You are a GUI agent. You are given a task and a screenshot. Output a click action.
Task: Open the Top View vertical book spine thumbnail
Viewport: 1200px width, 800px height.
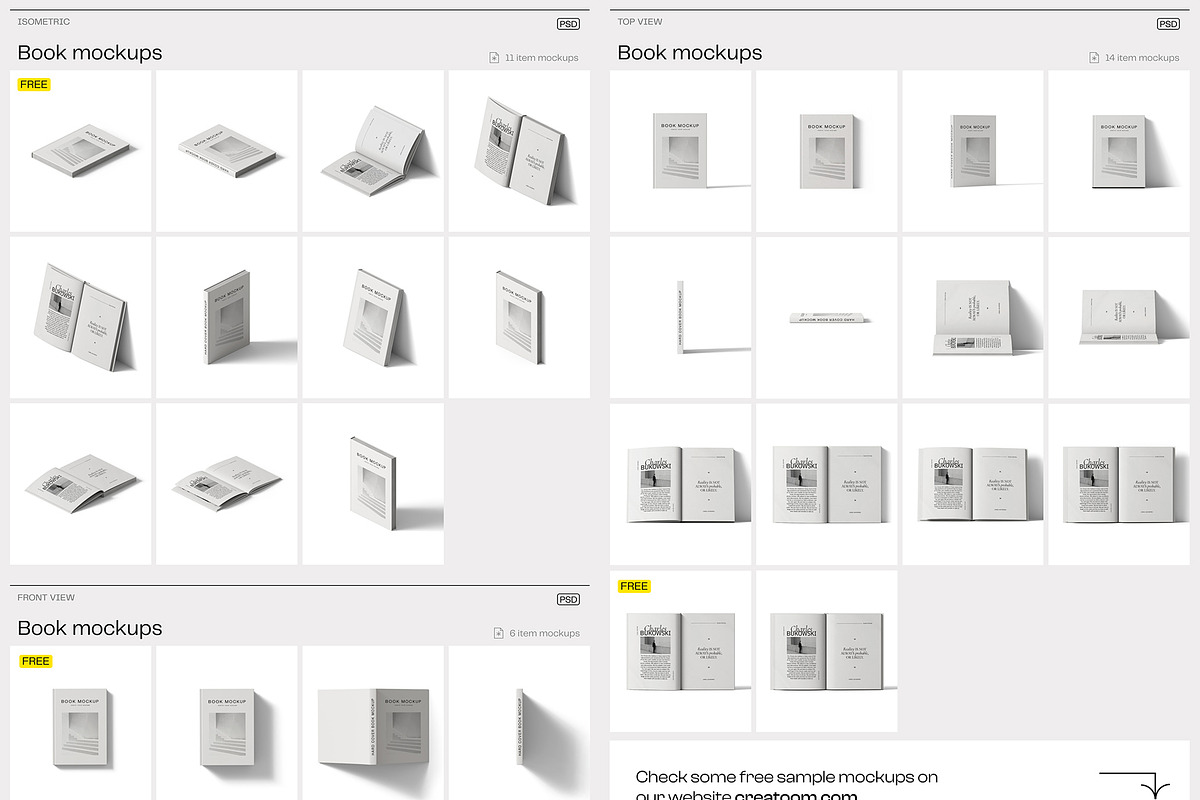coord(681,318)
